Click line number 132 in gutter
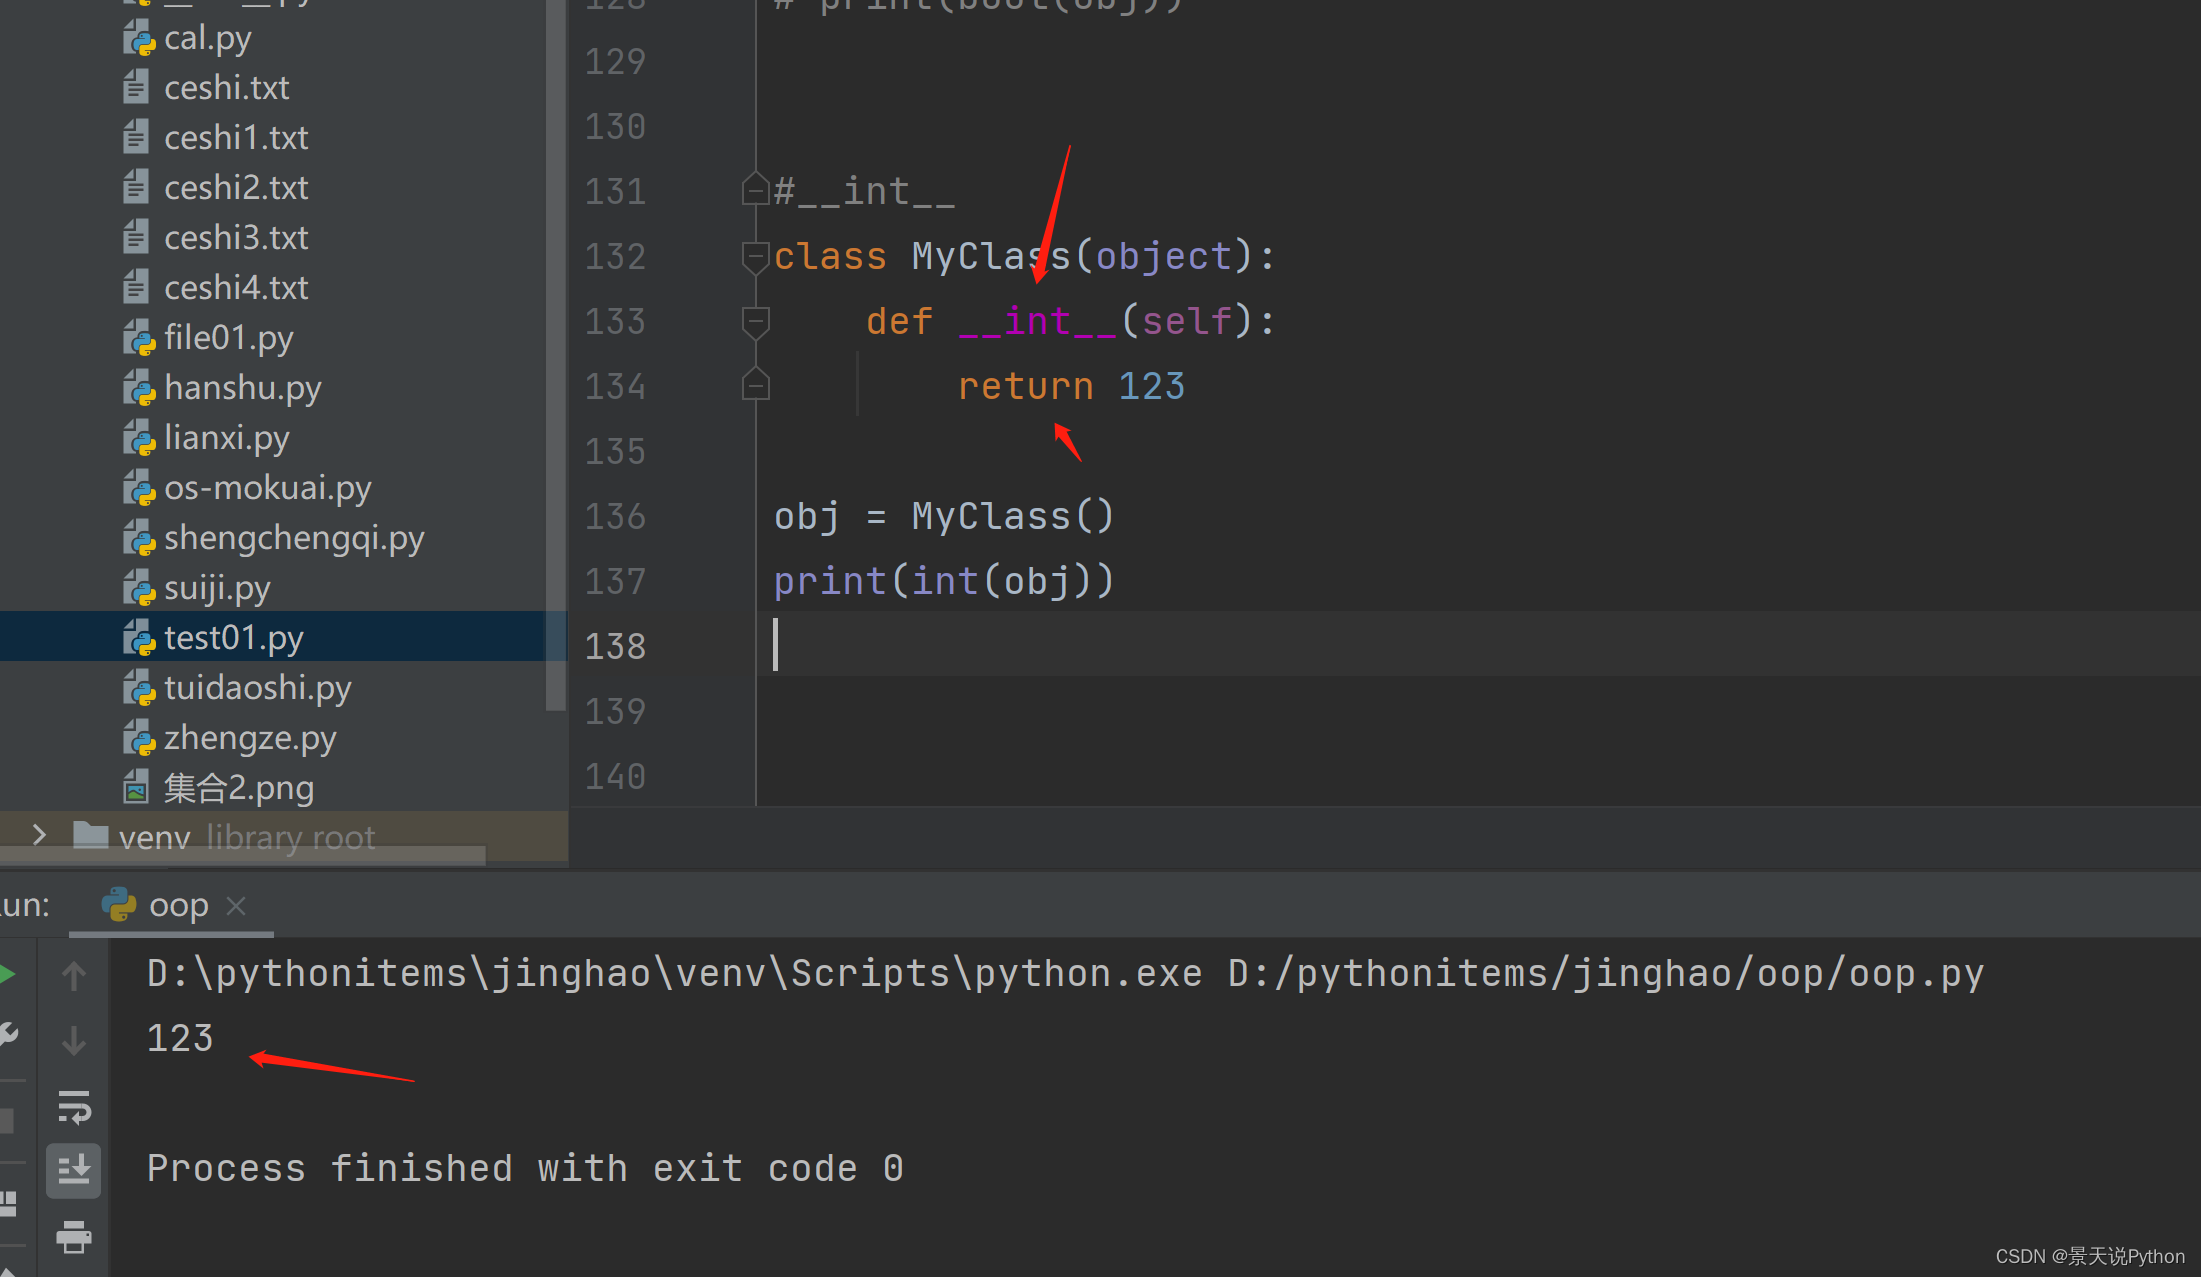Screen dimensions: 2201x1277 615,257
